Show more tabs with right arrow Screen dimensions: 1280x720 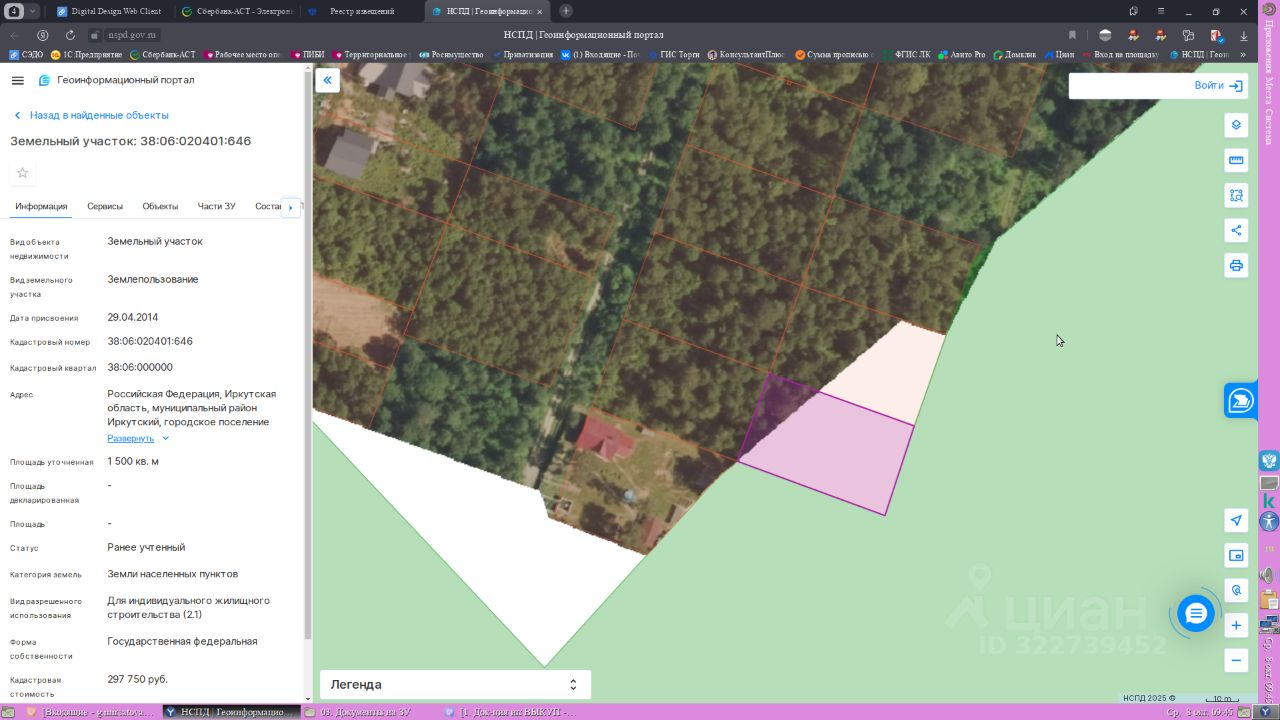pos(290,207)
